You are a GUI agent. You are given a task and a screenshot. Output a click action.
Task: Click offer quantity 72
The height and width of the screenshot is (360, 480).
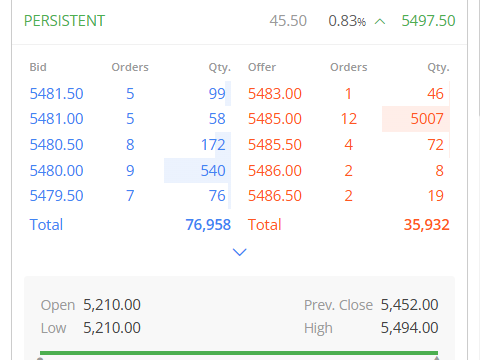(435, 145)
